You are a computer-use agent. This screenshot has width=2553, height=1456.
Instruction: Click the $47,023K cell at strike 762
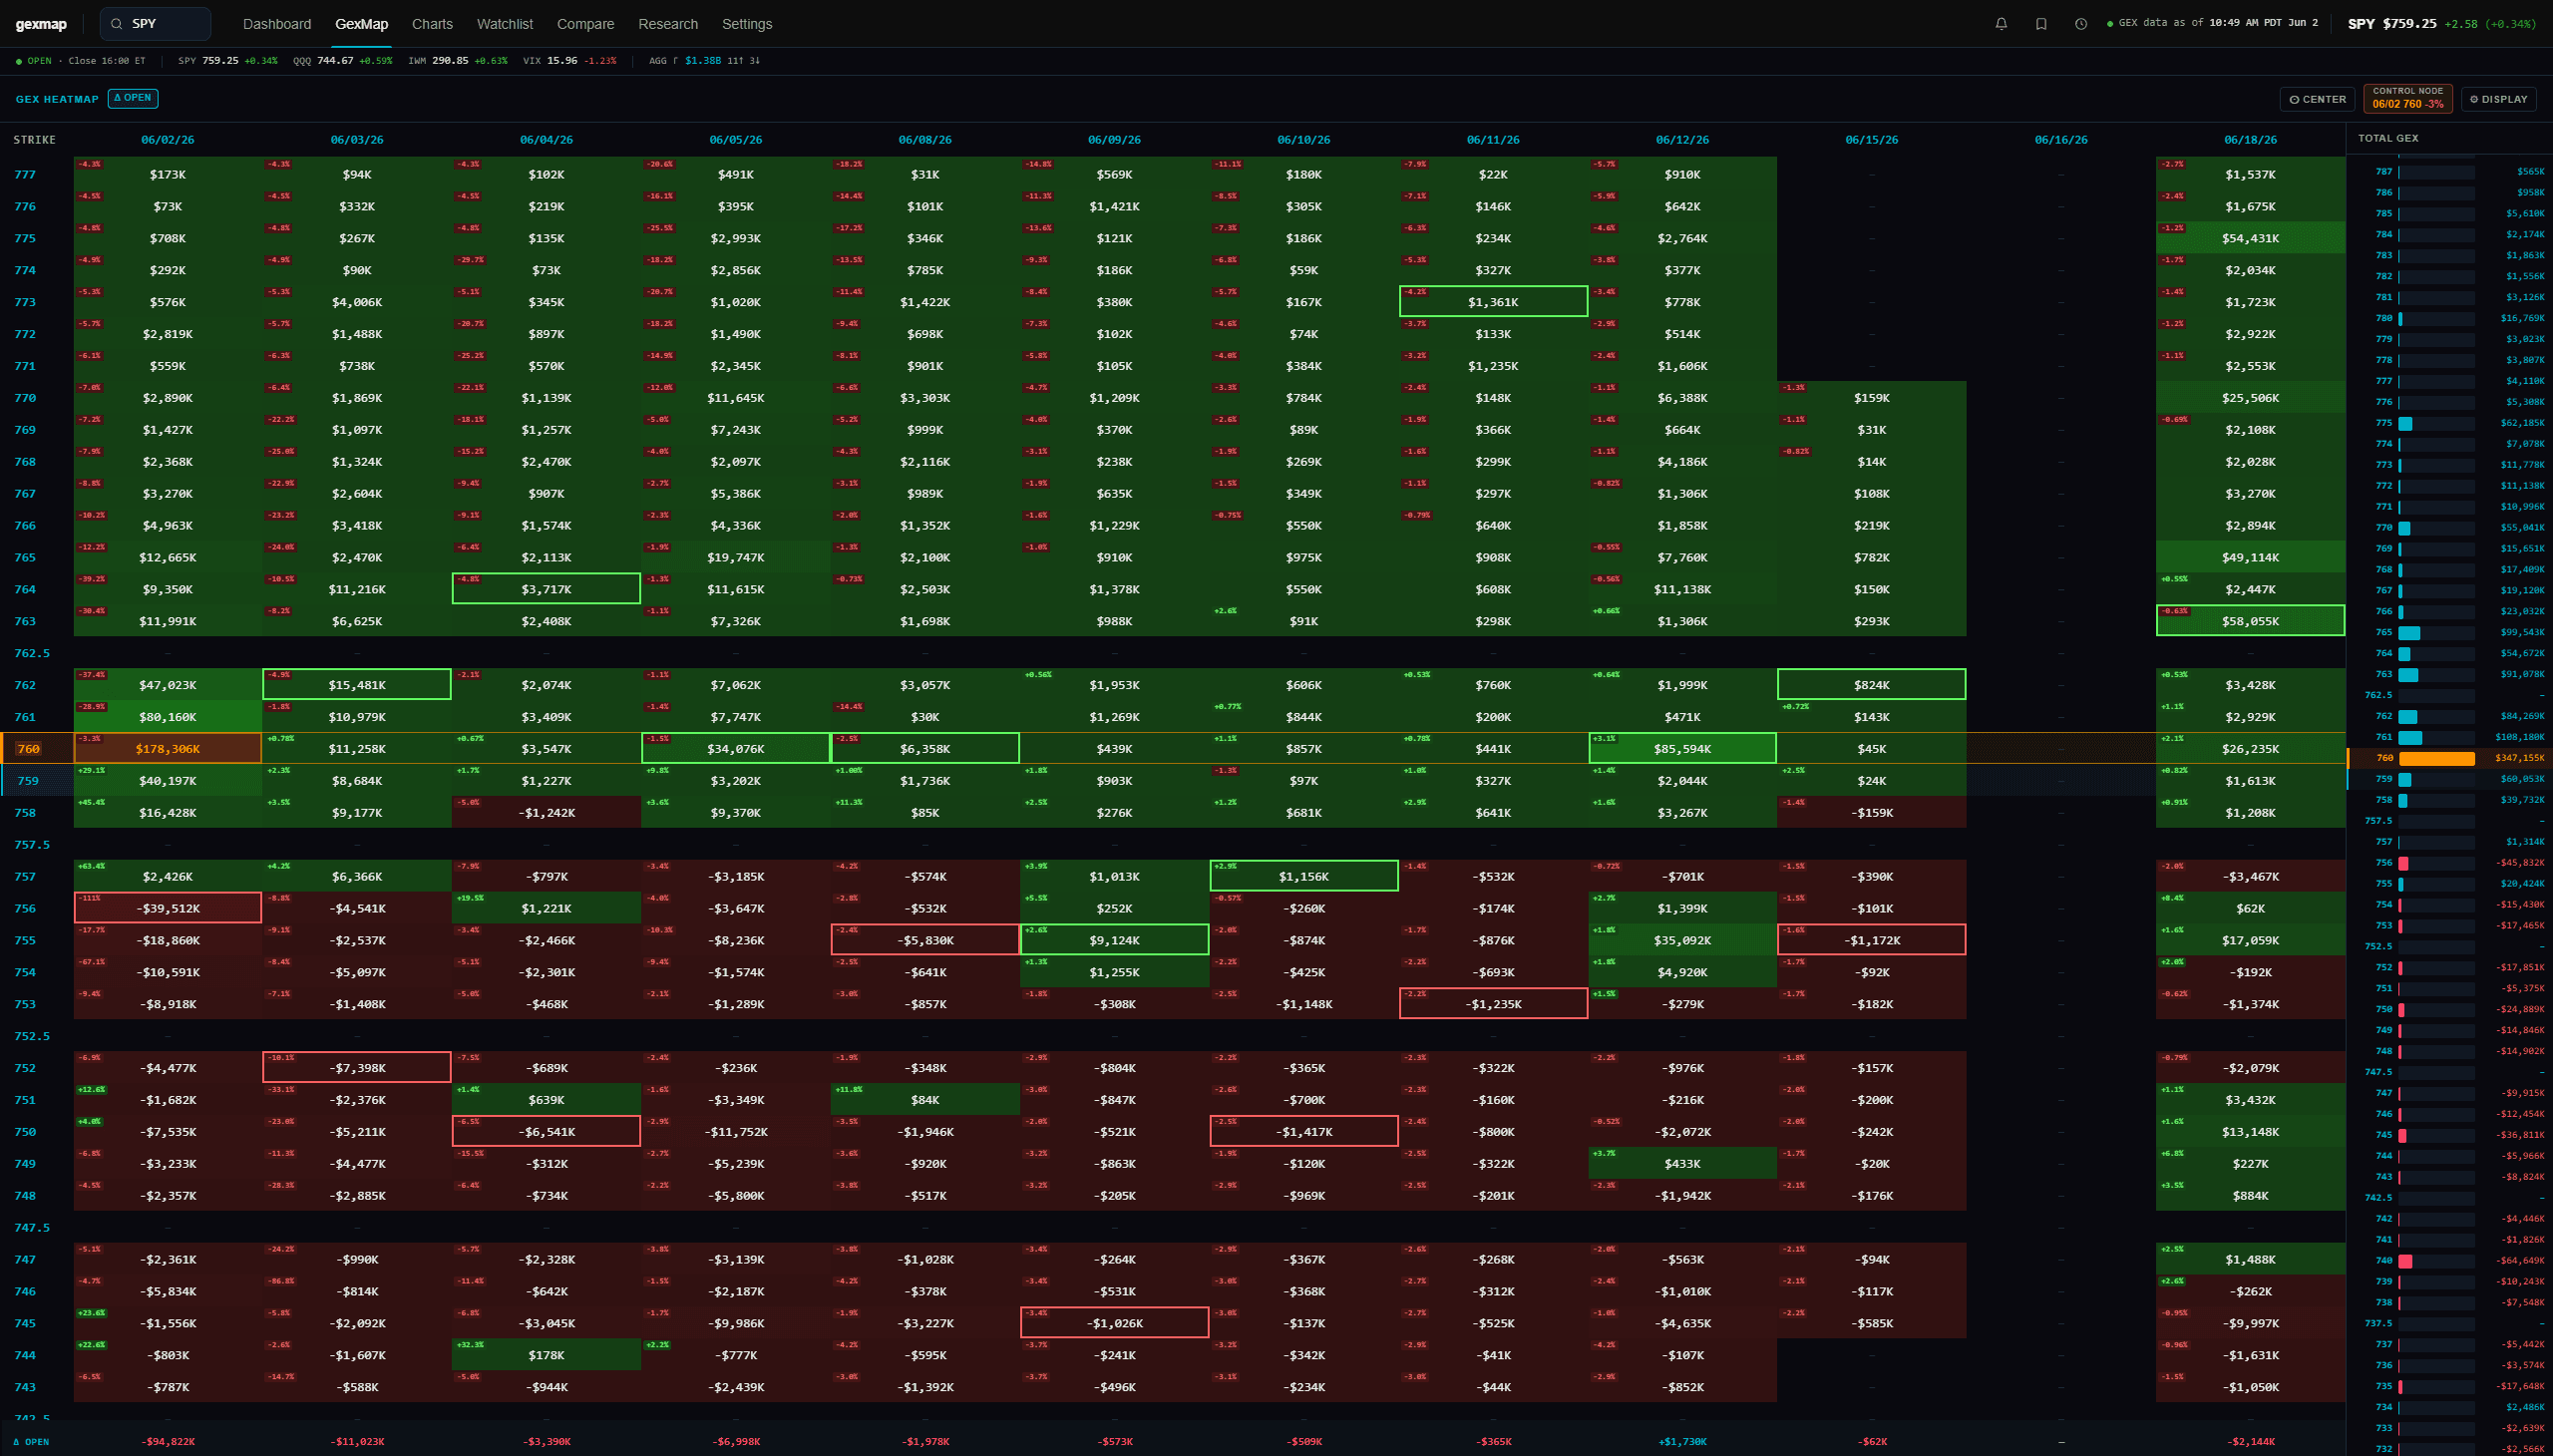168,685
